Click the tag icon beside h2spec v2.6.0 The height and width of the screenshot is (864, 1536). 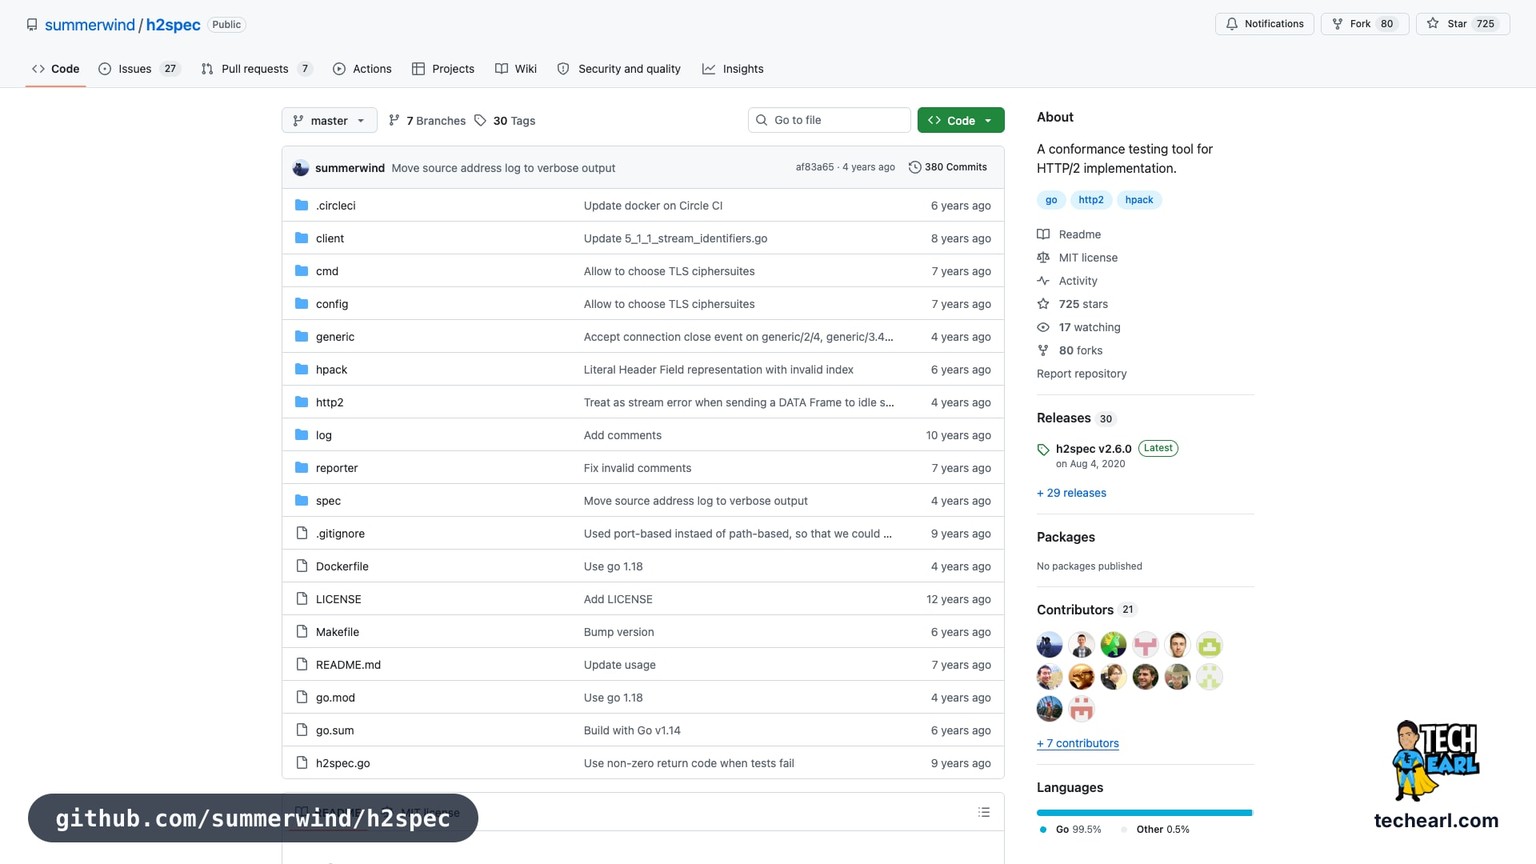click(1043, 449)
